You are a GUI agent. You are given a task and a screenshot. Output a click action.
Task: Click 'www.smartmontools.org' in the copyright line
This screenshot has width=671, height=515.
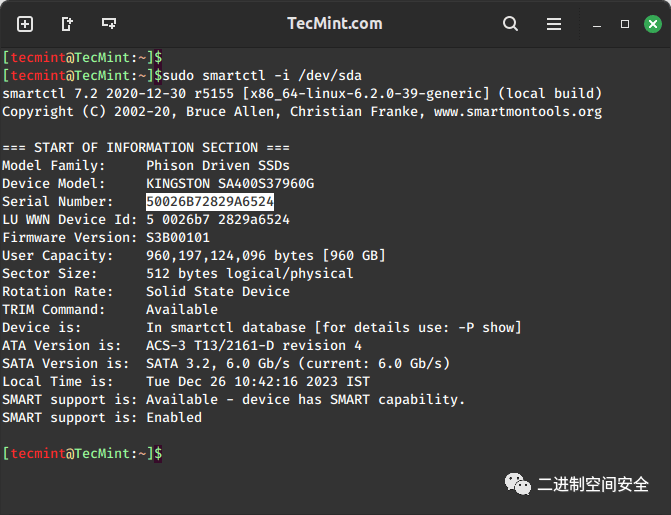click(518, 112)
